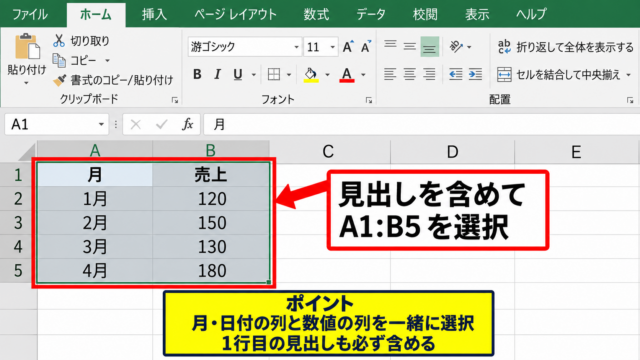Screen dimensions: 640x360
Task: Click the confirm checkmark in formula bar
Action: pyautogui.click(x=162, y=124)
